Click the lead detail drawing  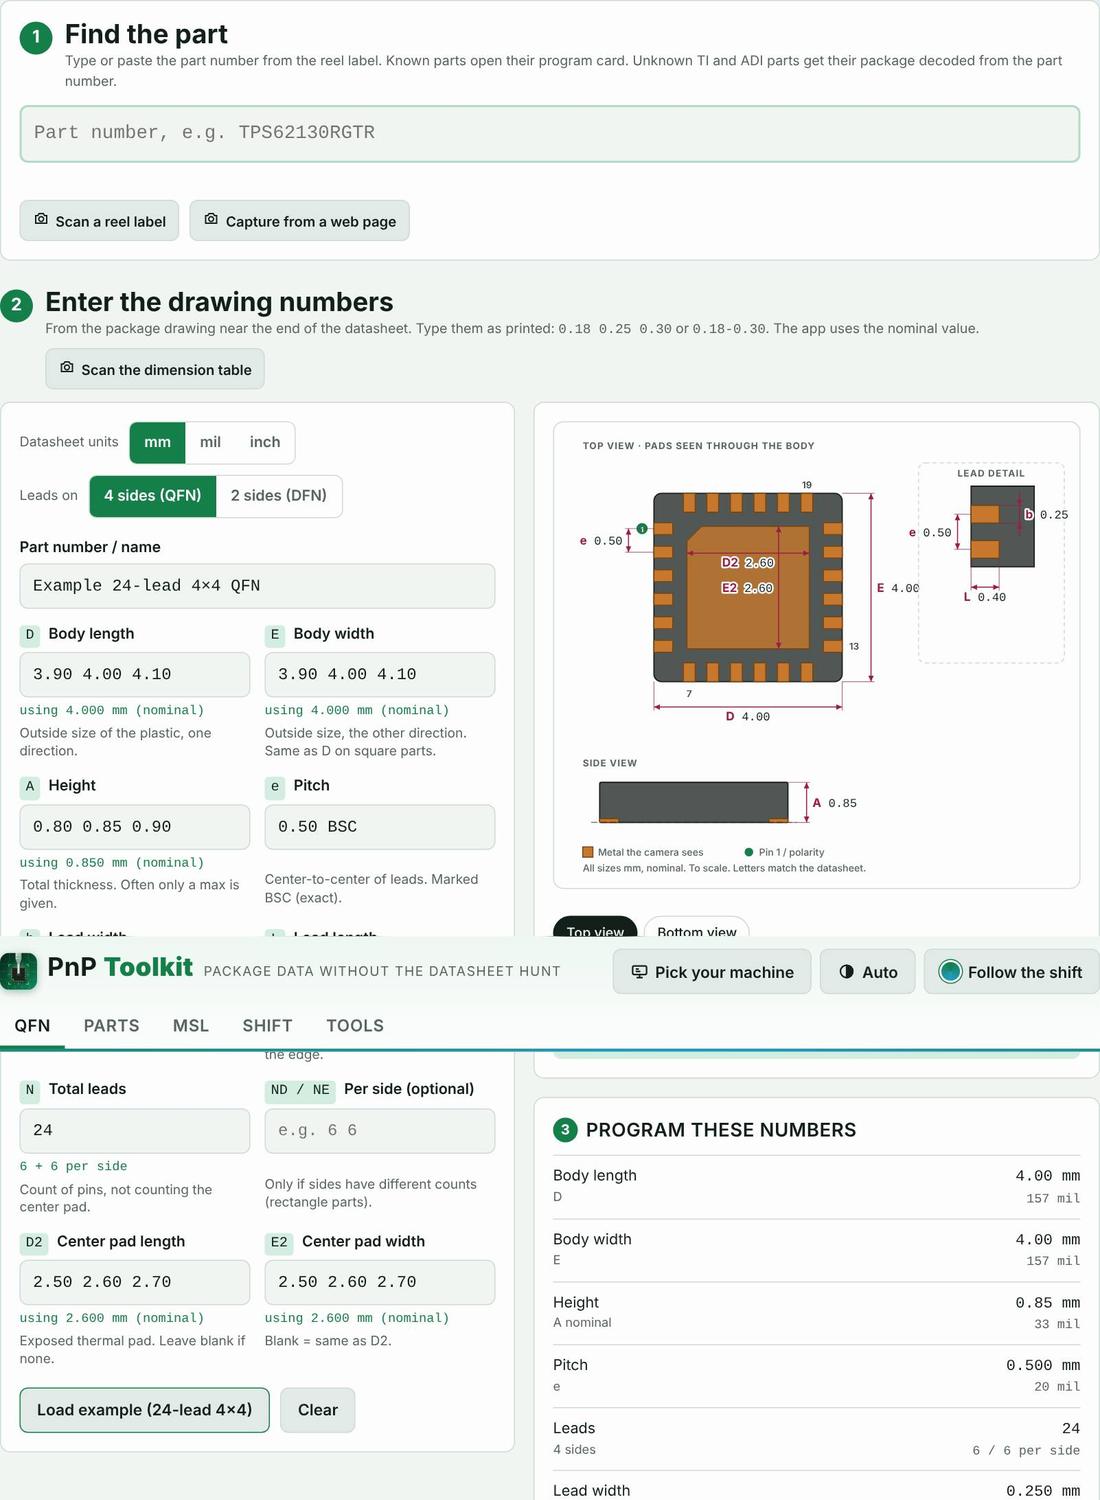tap(991, 562)
